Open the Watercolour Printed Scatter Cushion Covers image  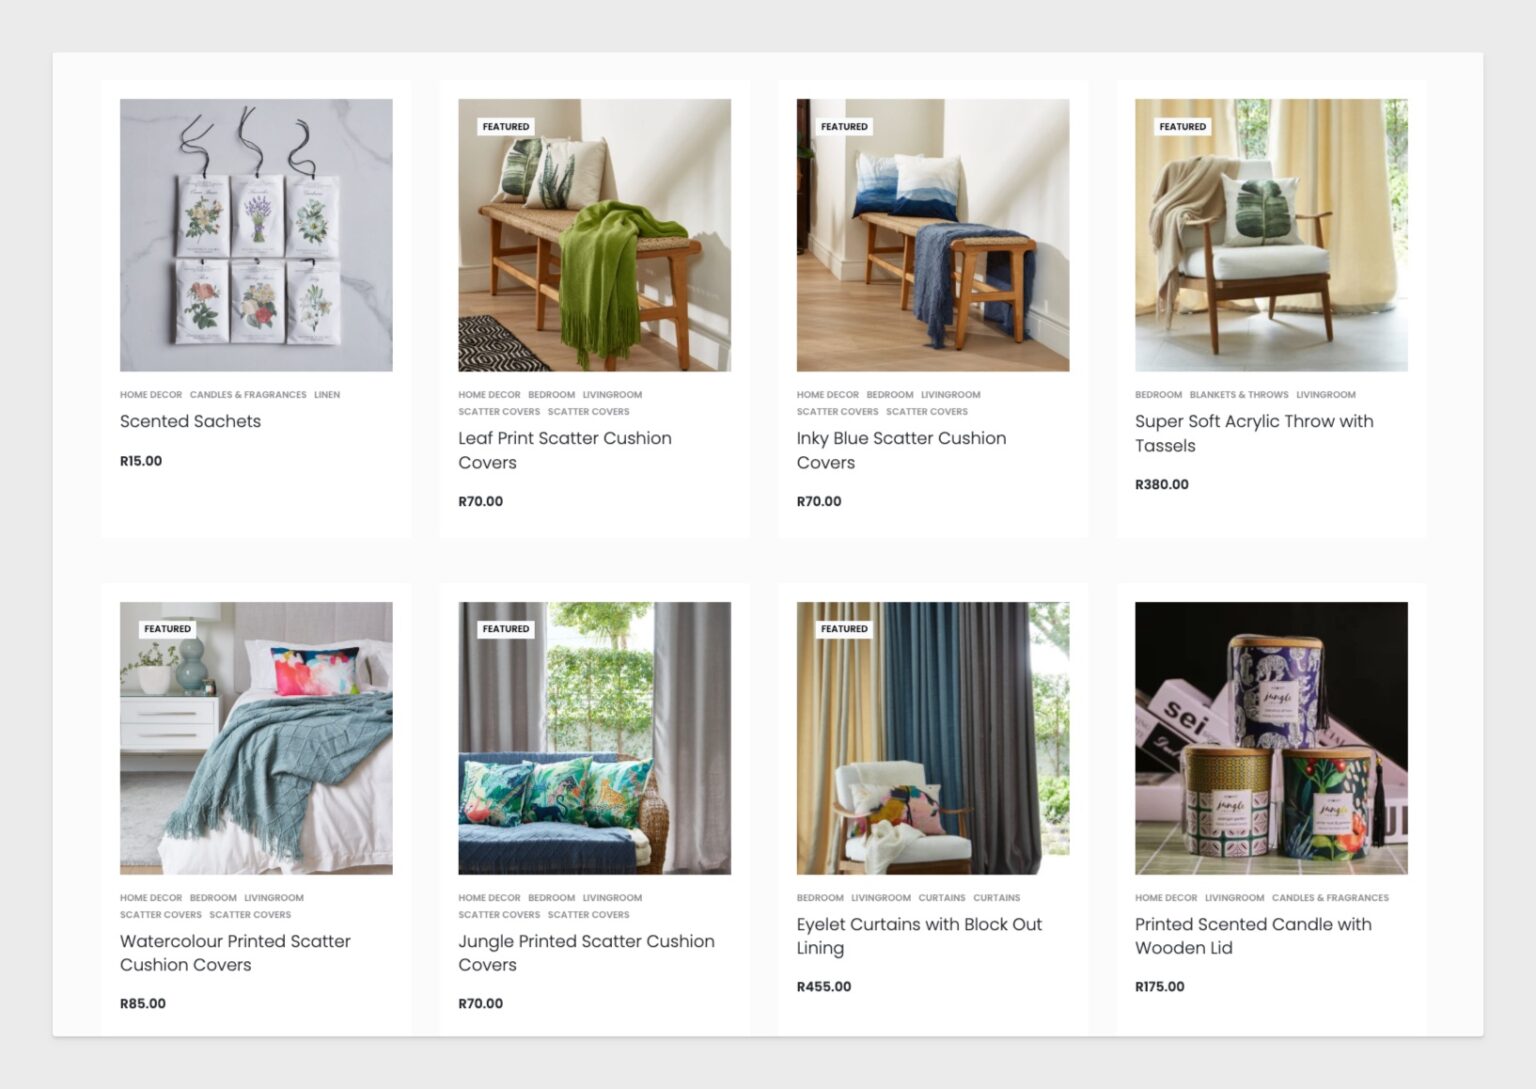256,738
